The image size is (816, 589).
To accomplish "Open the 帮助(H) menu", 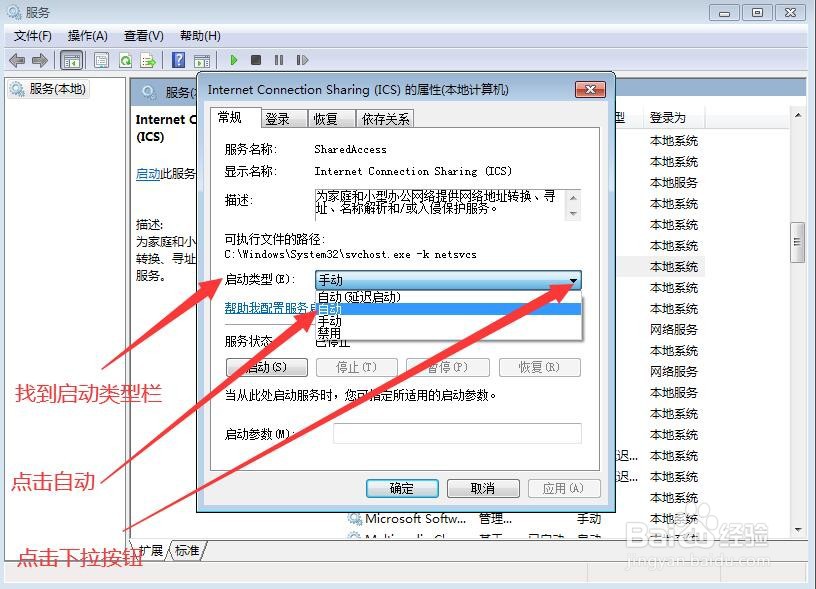I will [x=200, y=36].
